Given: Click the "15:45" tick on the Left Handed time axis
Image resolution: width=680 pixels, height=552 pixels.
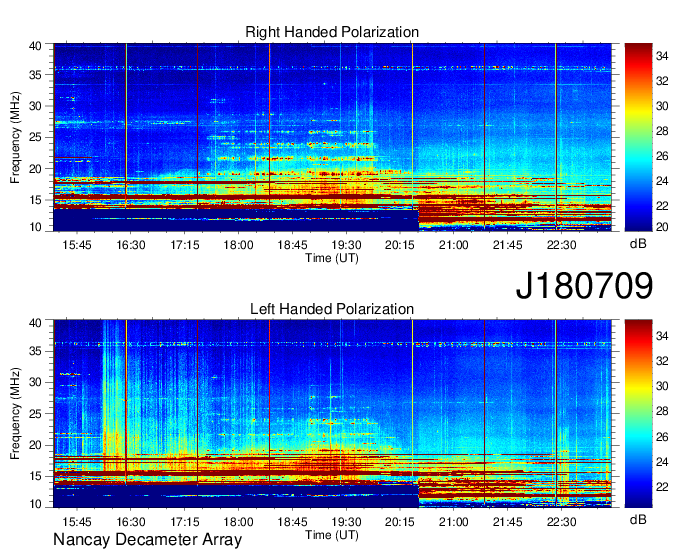Looking at the screenshot, I should click(77, 521).
